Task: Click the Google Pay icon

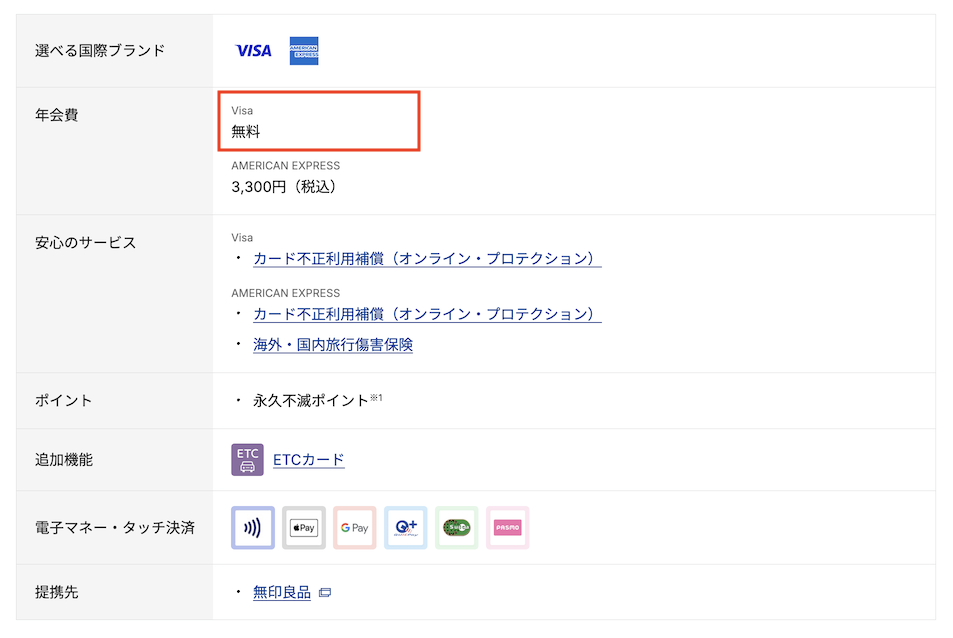Action: [354, 527]
